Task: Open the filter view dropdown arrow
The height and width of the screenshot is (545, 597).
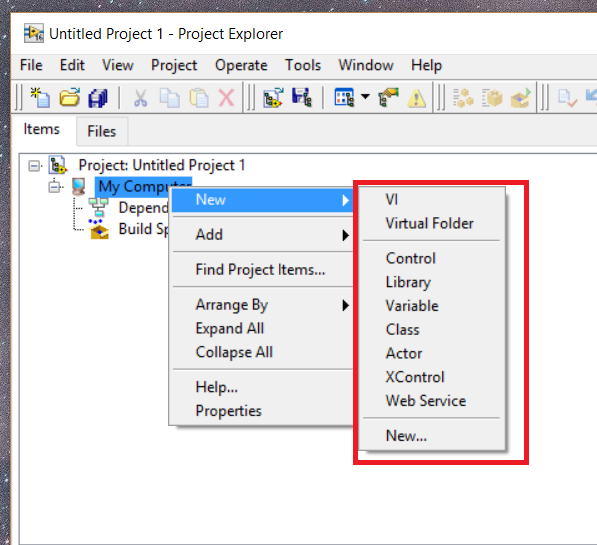Action: coord(365,96)
